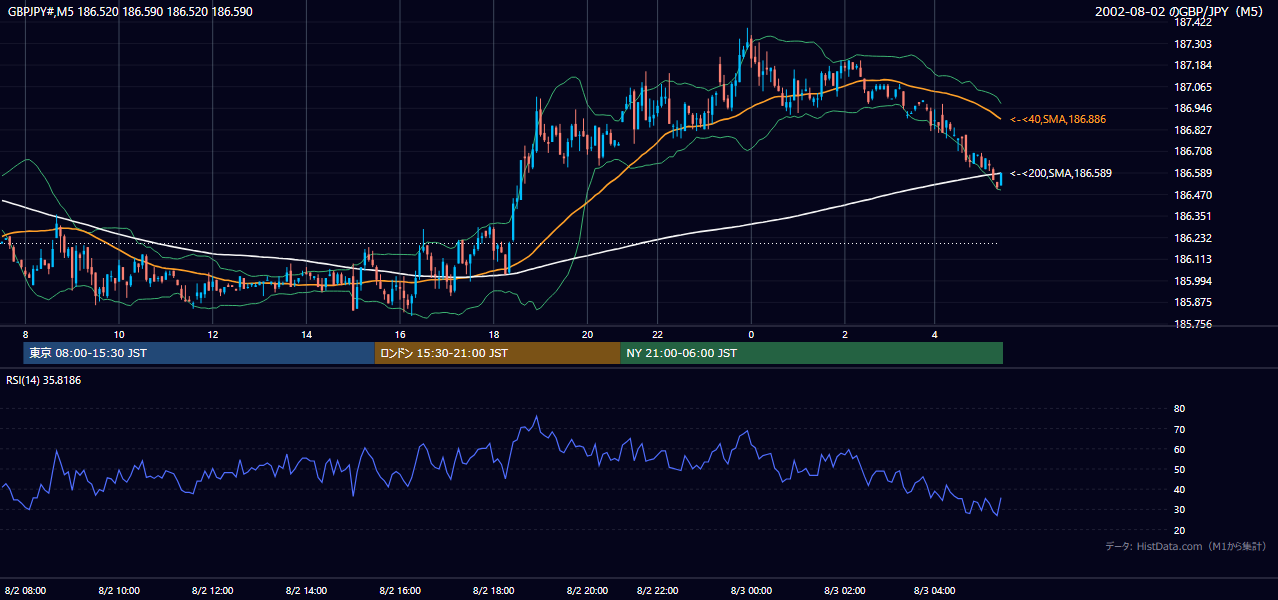Screen dimensions: 1278x600
Task: Click the hour label 12 under the price chart
Action: pos(212,334)
